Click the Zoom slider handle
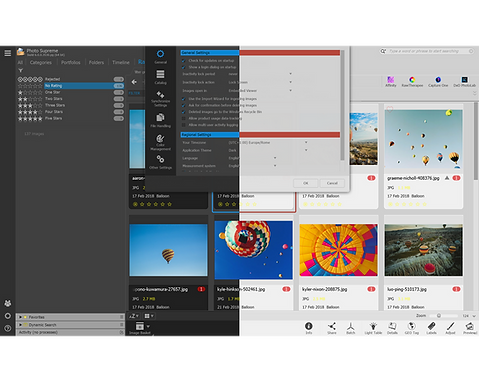Screen dimensions: 479x381 [x=439, y=315]
